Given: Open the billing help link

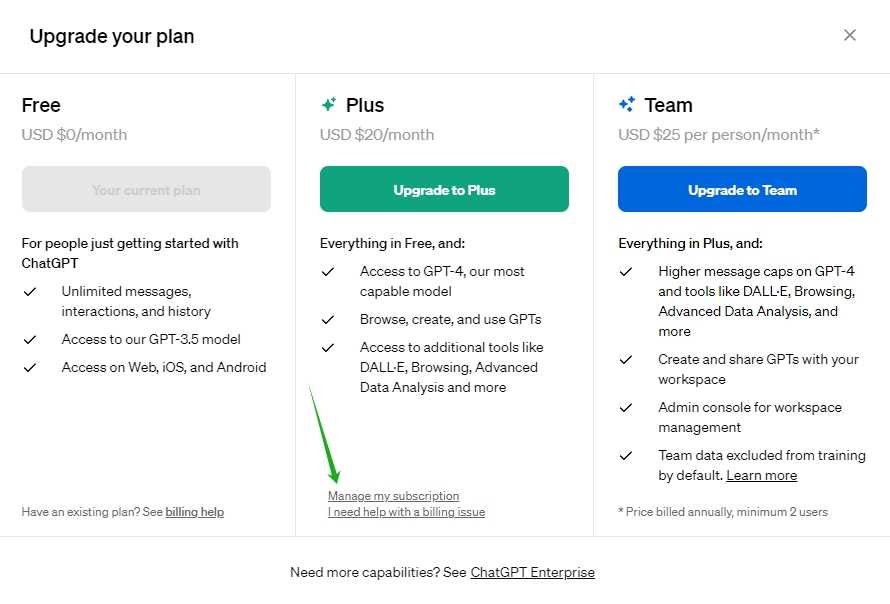Looking at the screenshot, I should (194, 512).
